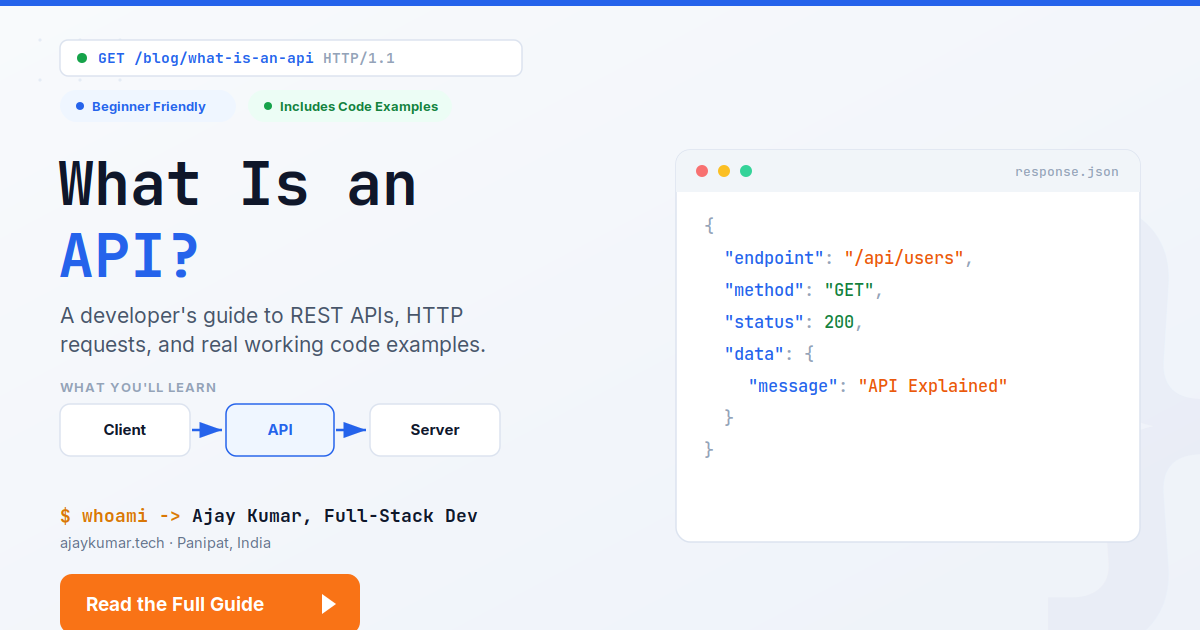Click the WHAT YOU'LL LEARN label
Image resolution: width=1200 pixels, height=630 pixels.
(138, 388)
